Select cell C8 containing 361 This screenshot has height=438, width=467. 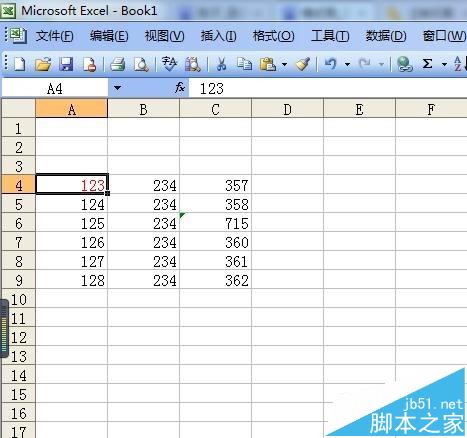click(216, 261)
